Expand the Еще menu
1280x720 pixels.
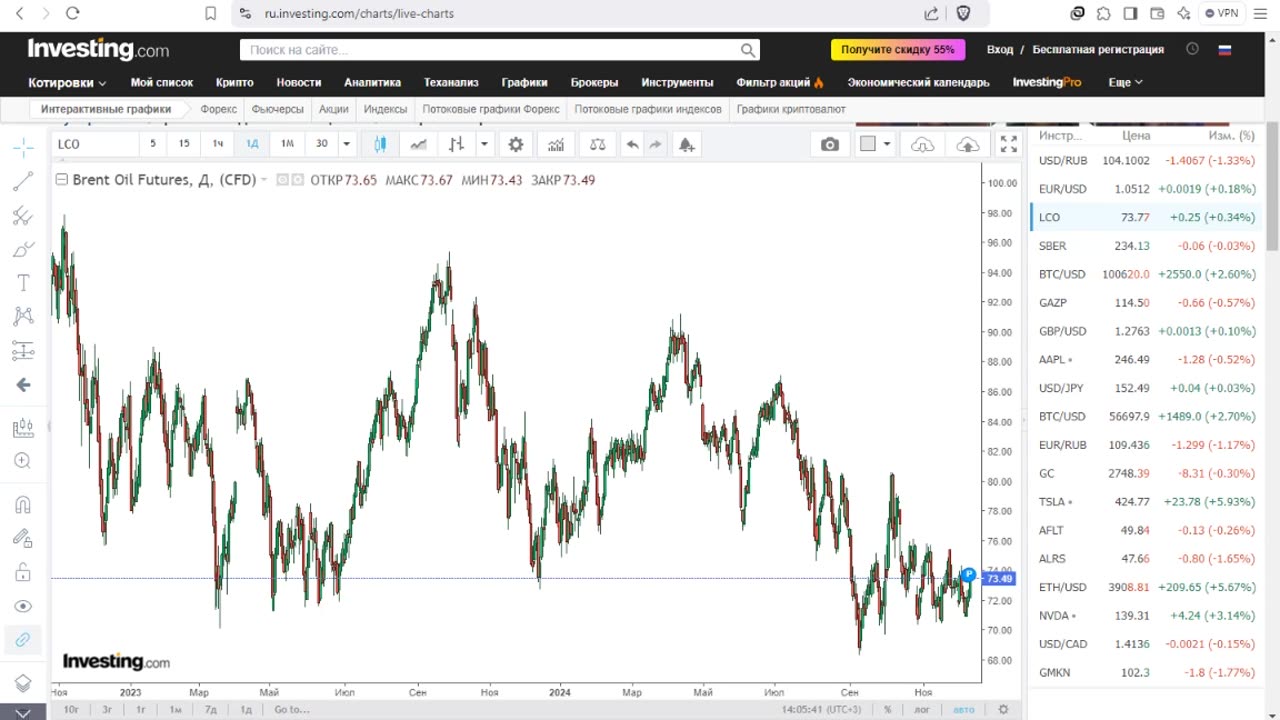(1125, 82)
